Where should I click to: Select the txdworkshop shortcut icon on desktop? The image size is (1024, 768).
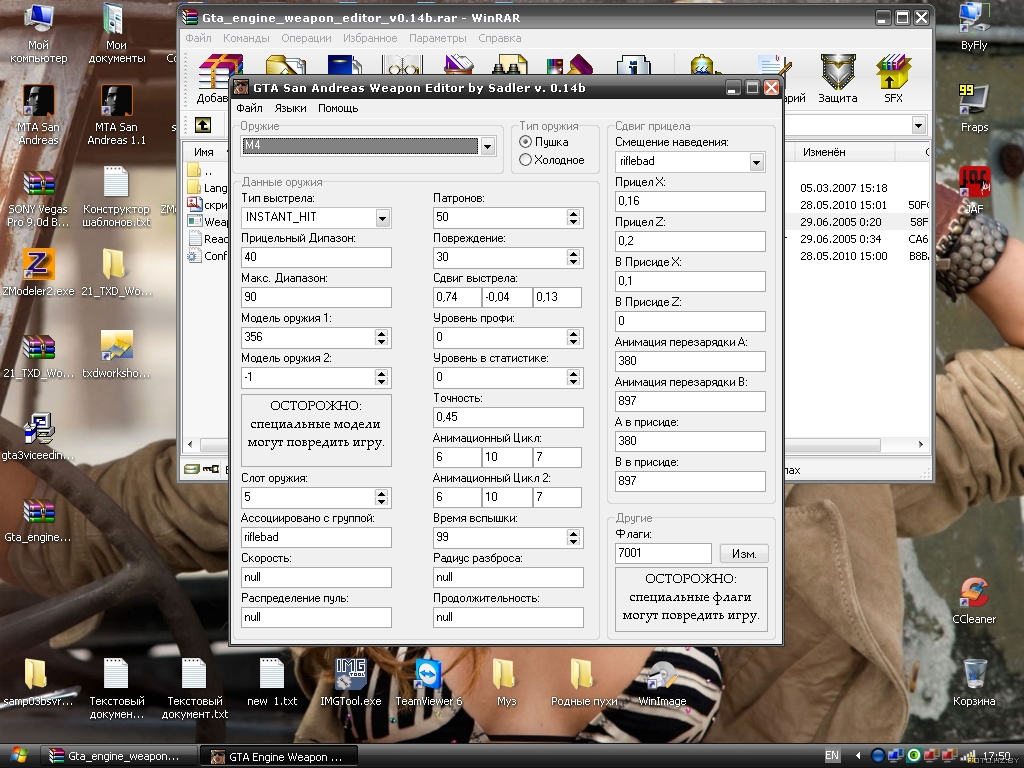coord(116,355)
